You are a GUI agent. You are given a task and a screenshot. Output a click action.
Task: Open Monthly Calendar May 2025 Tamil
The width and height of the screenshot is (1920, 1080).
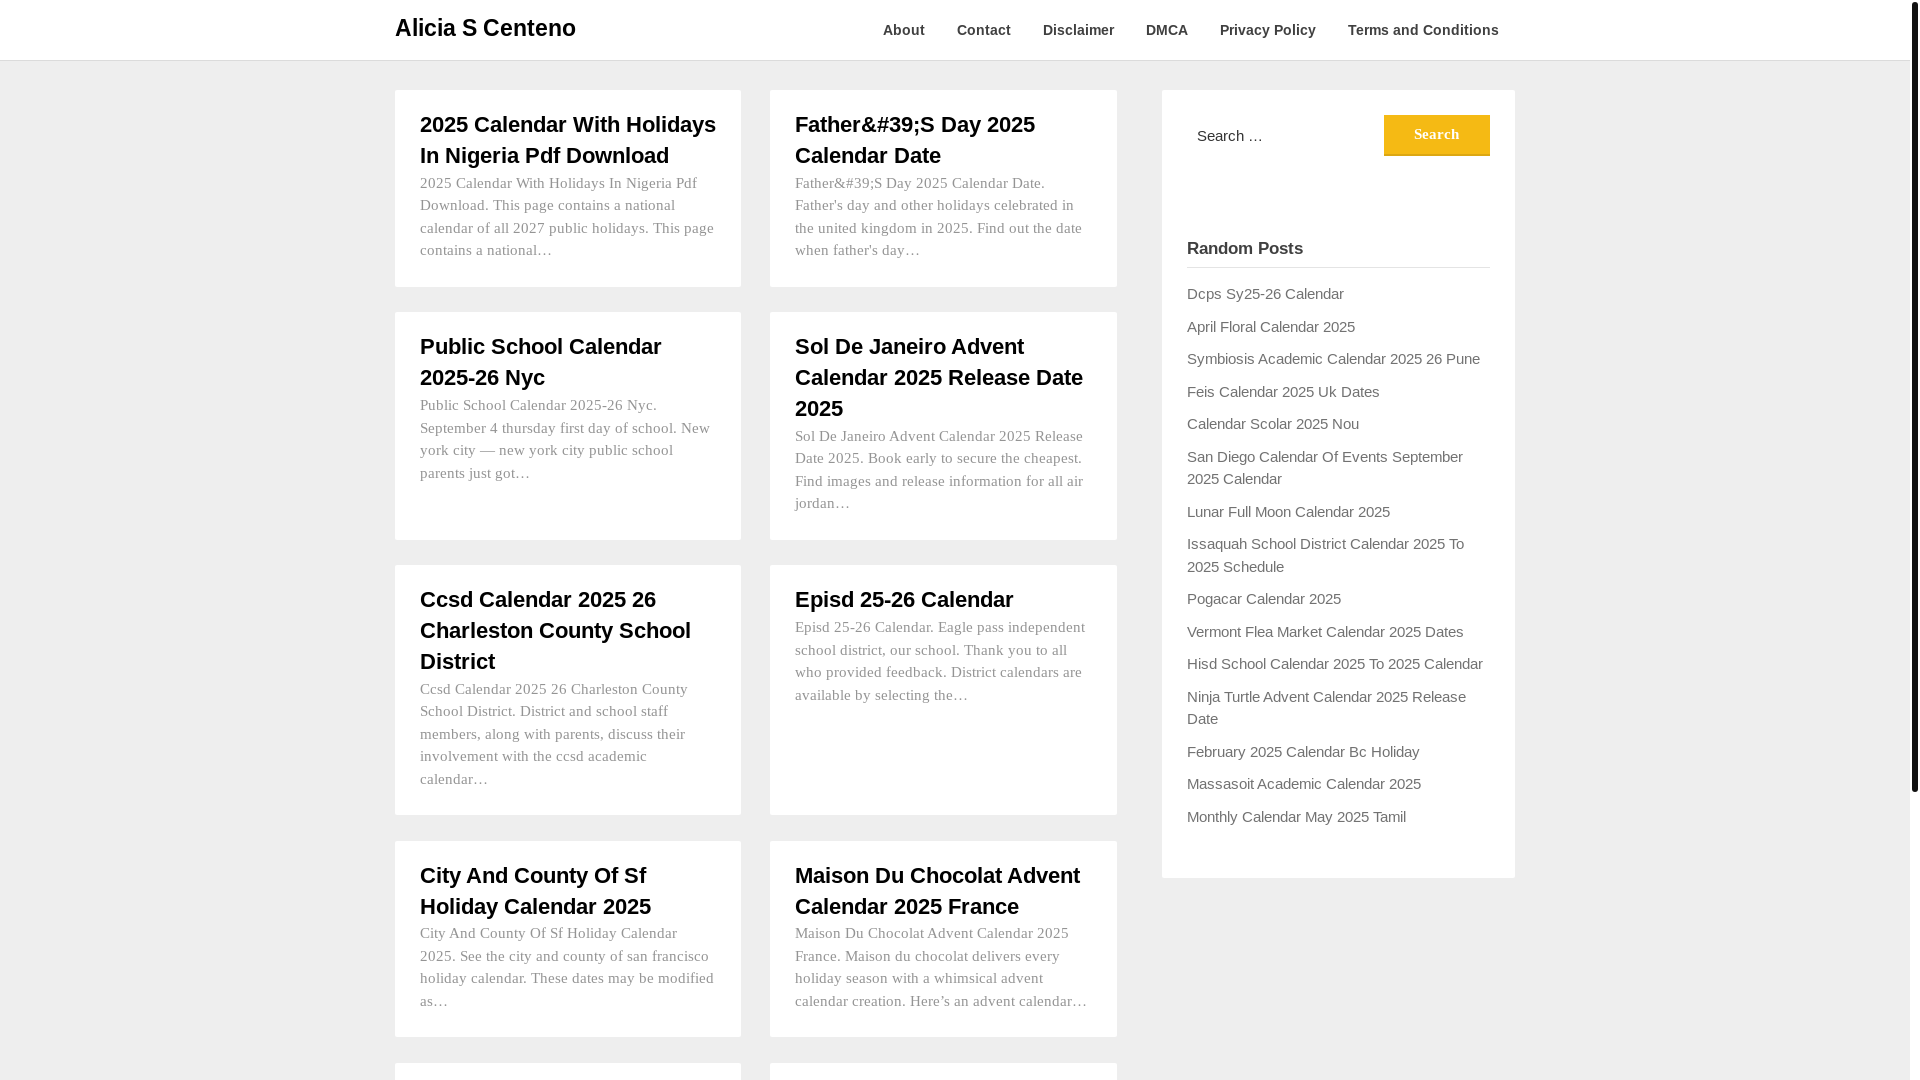pos(1296,817)
